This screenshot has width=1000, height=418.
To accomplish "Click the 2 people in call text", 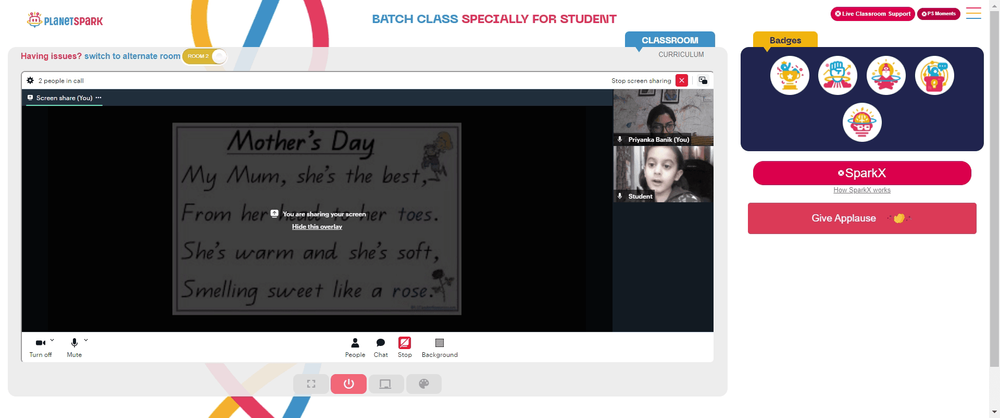I will [61, 81].
